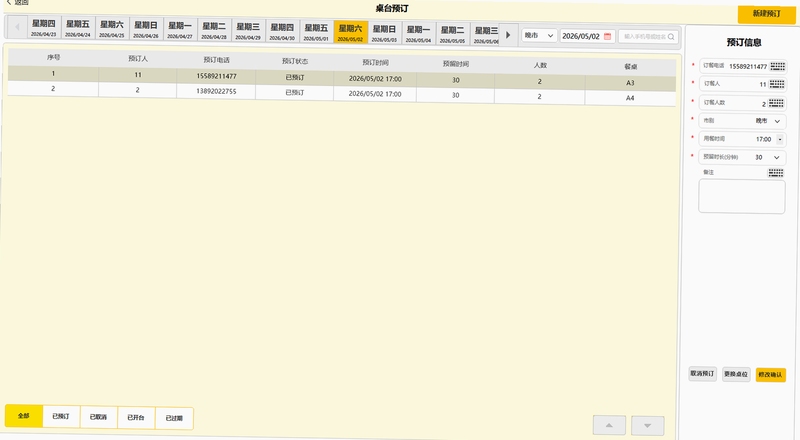800x440 pixels.
Task: Open keyboard for 备注 remarks
Action: pyautogui.click(x=776, y=173)
